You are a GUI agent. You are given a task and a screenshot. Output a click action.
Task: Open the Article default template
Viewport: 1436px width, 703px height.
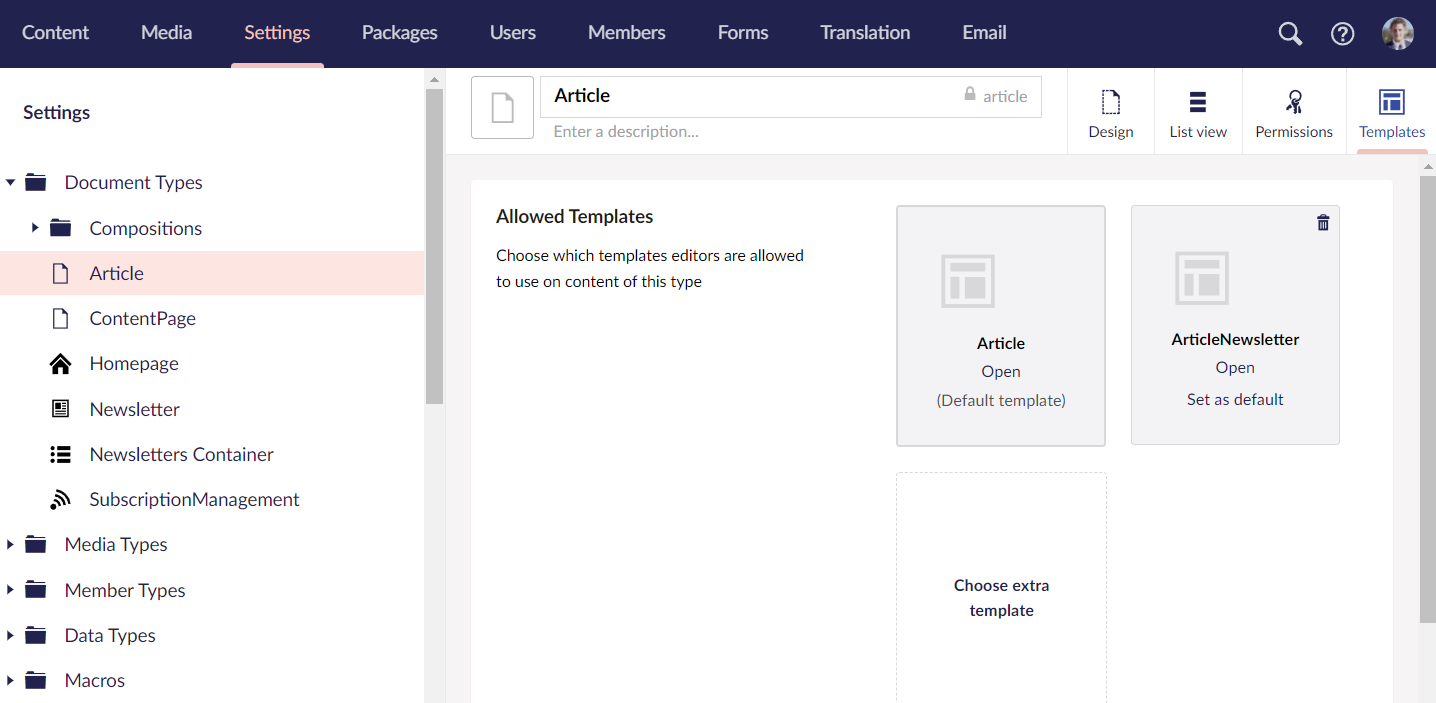1001,371
